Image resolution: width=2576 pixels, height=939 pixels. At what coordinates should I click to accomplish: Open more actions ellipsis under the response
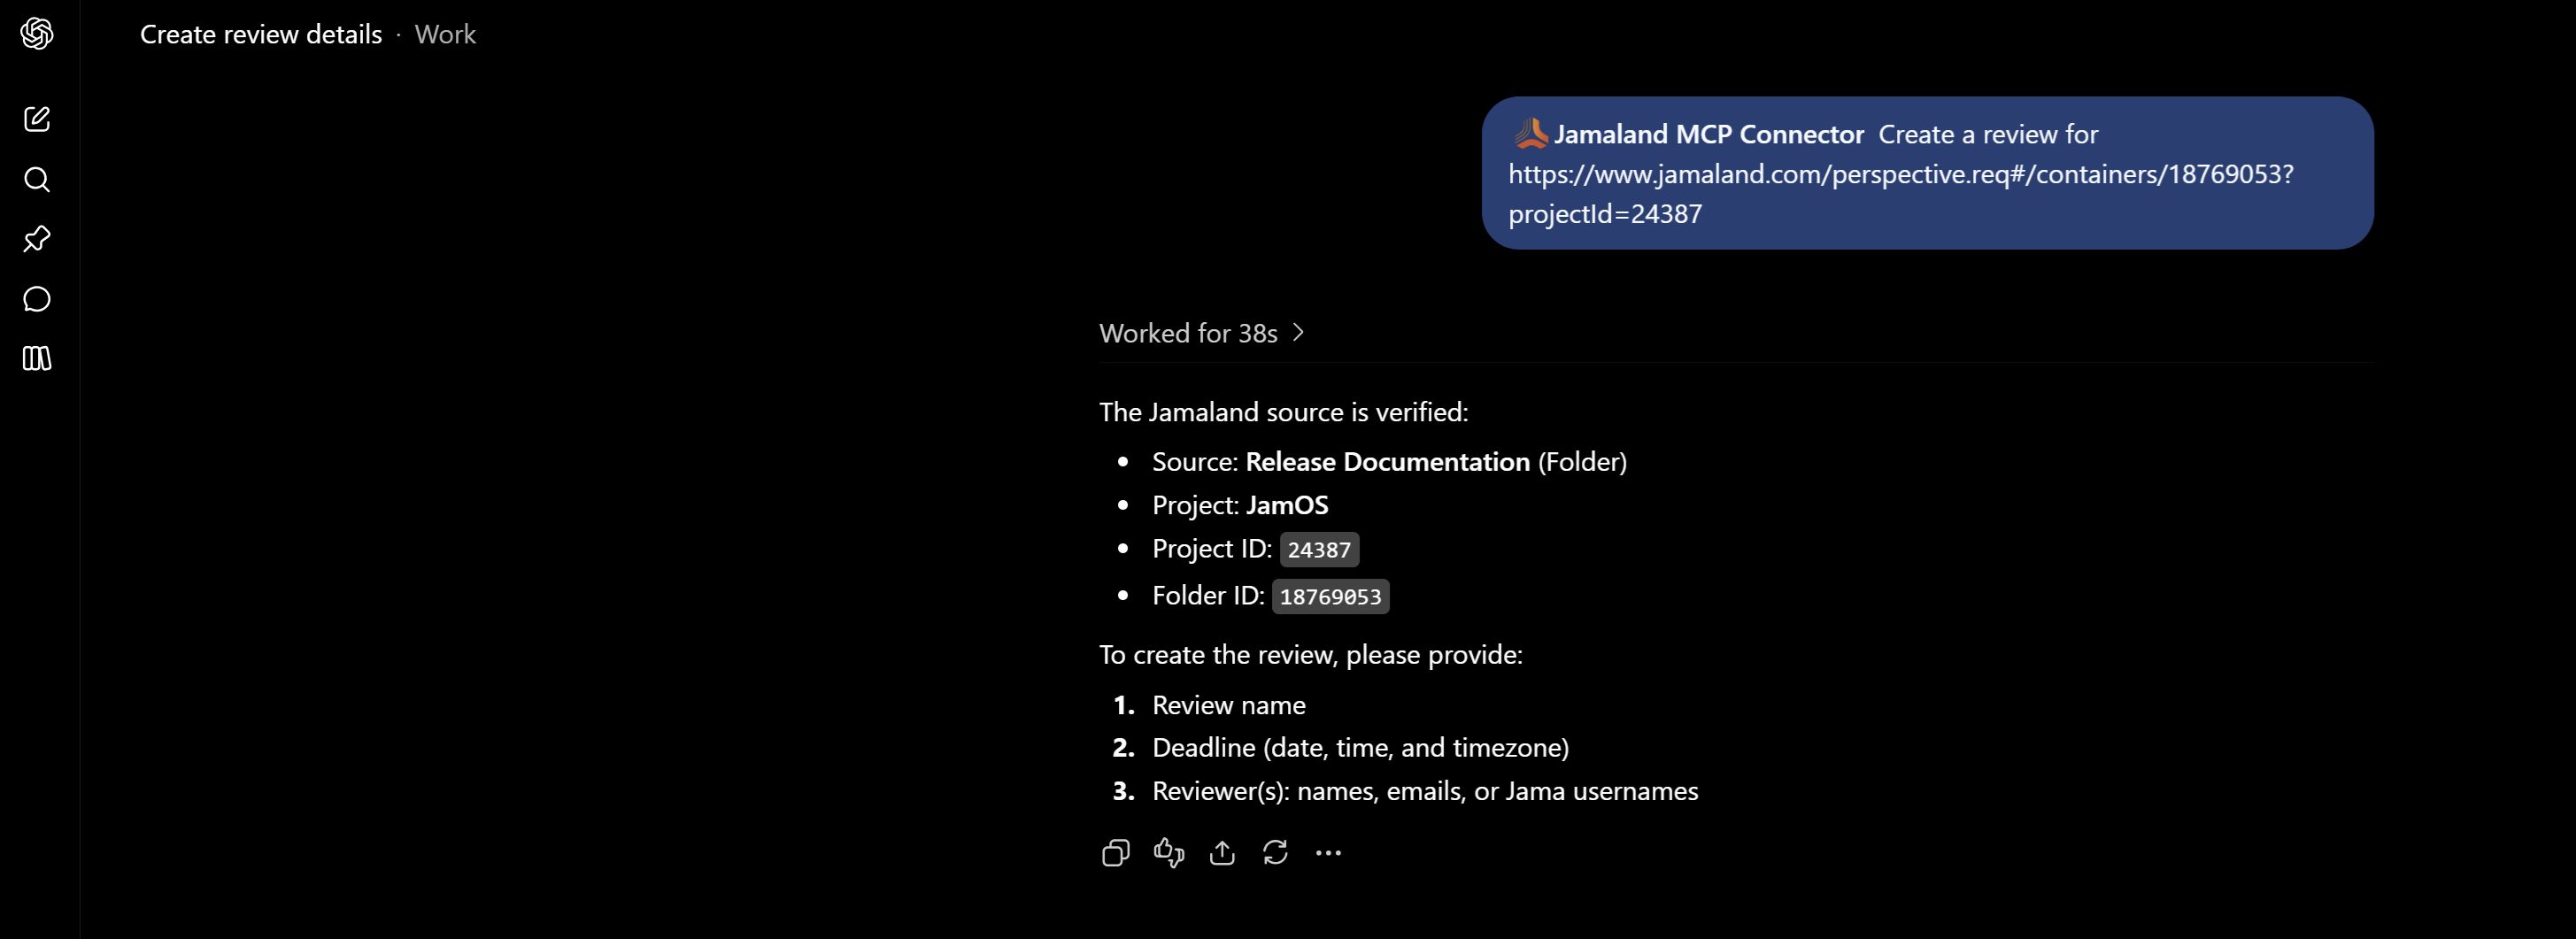(x=1328, y=852)
